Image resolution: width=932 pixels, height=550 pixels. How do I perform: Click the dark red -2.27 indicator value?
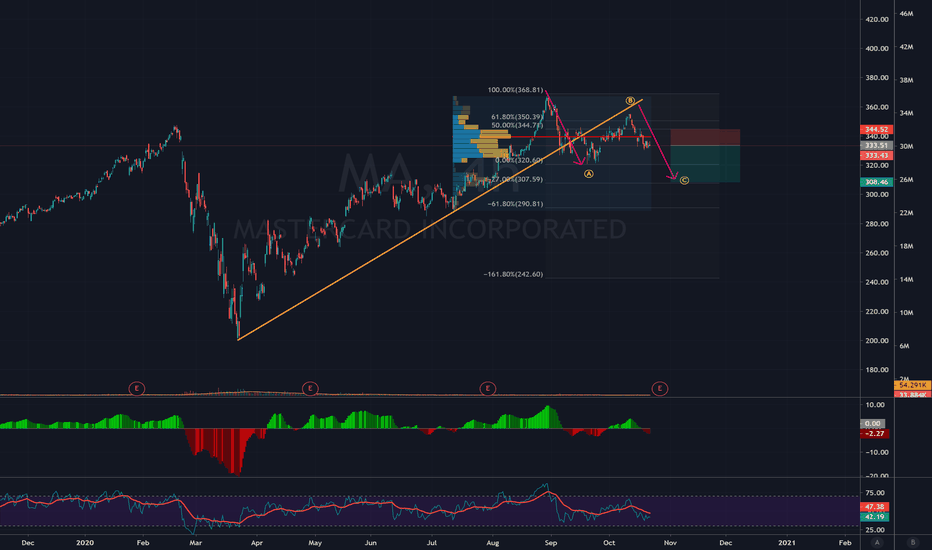875,433
